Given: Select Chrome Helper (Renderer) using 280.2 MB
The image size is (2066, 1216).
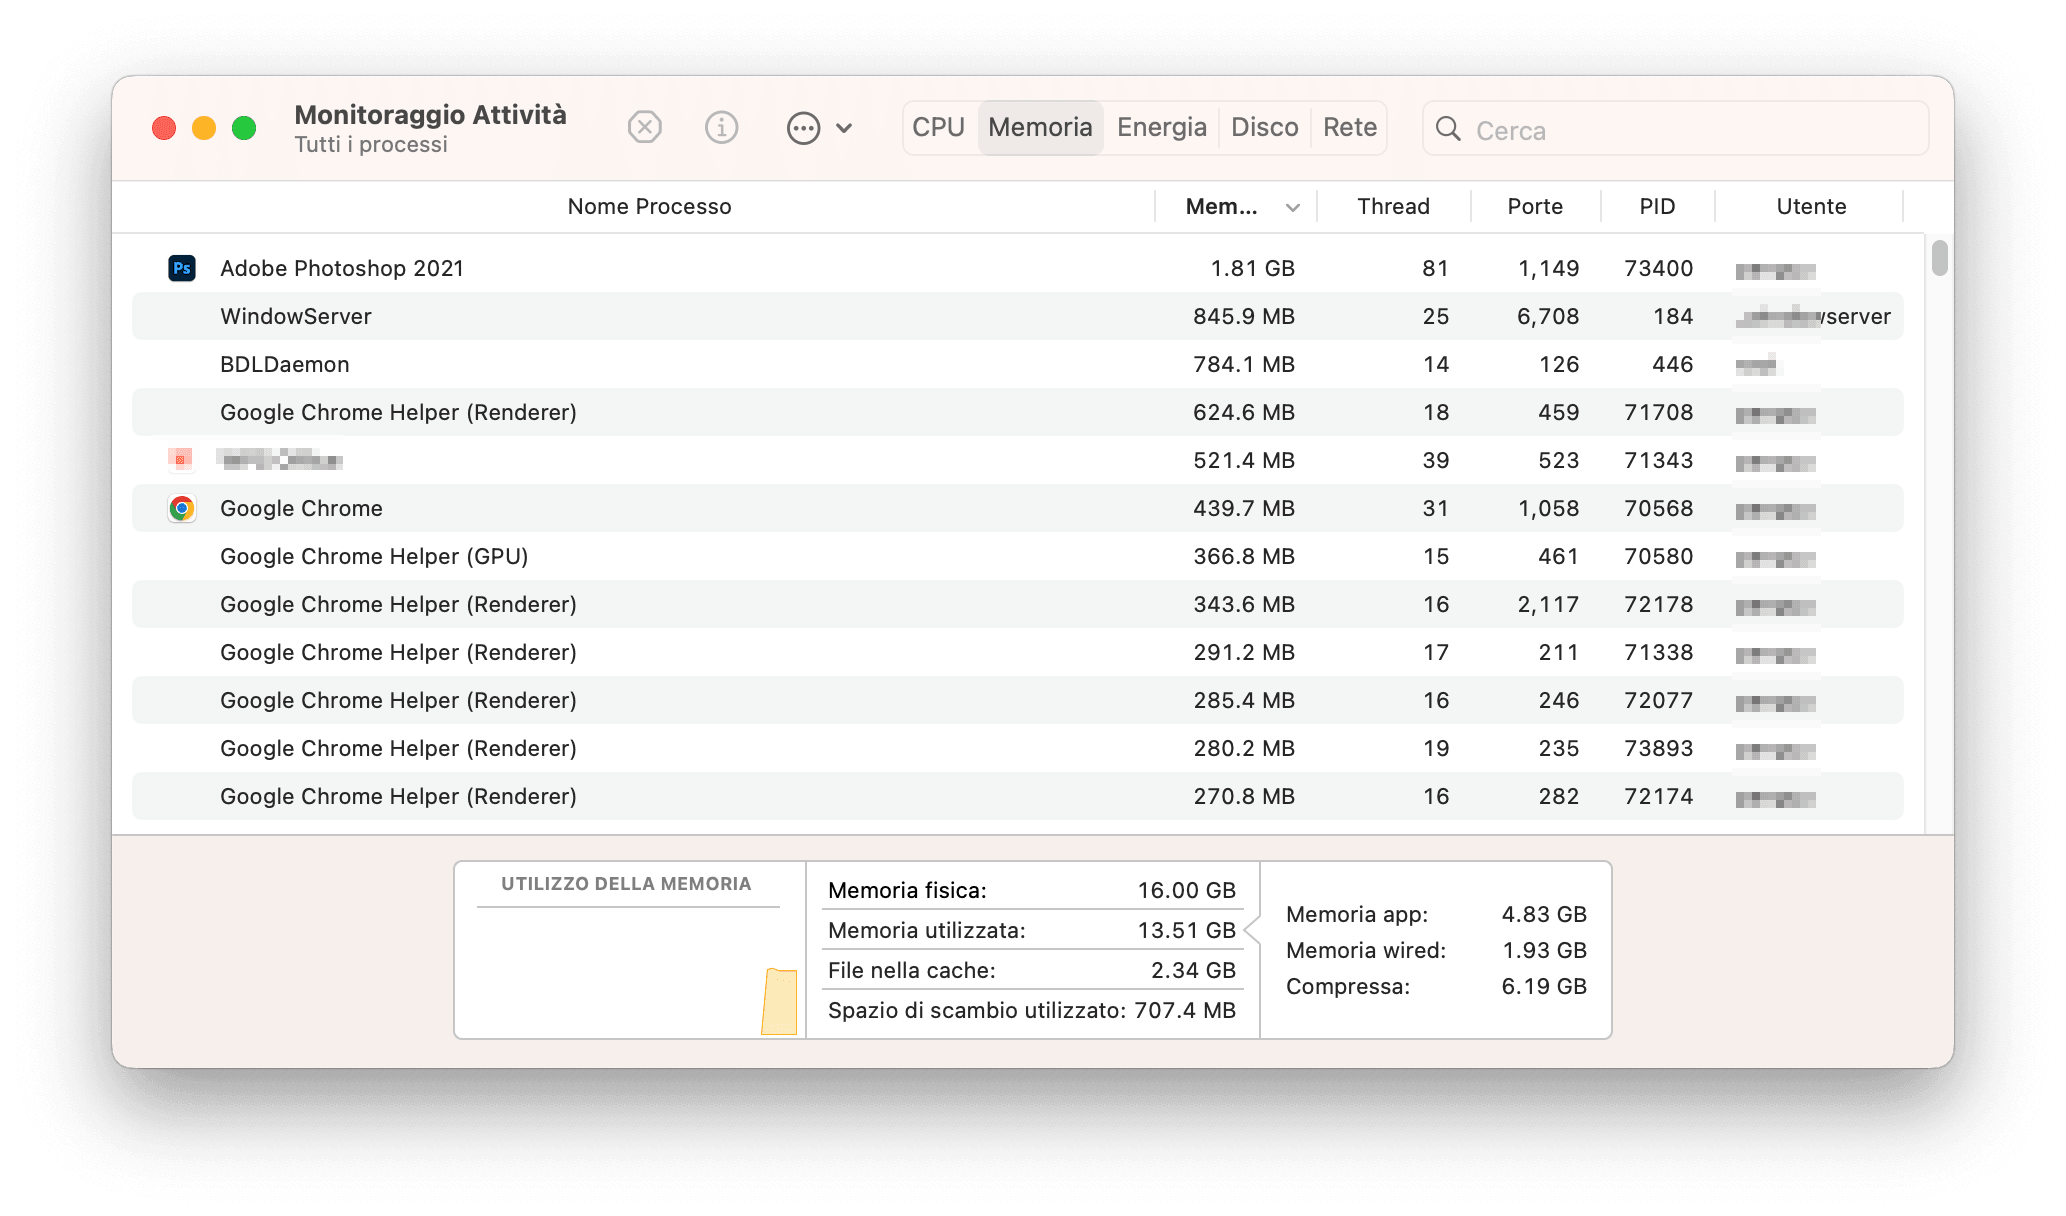Looking at the screenshot, I should tap(1018, 748).
